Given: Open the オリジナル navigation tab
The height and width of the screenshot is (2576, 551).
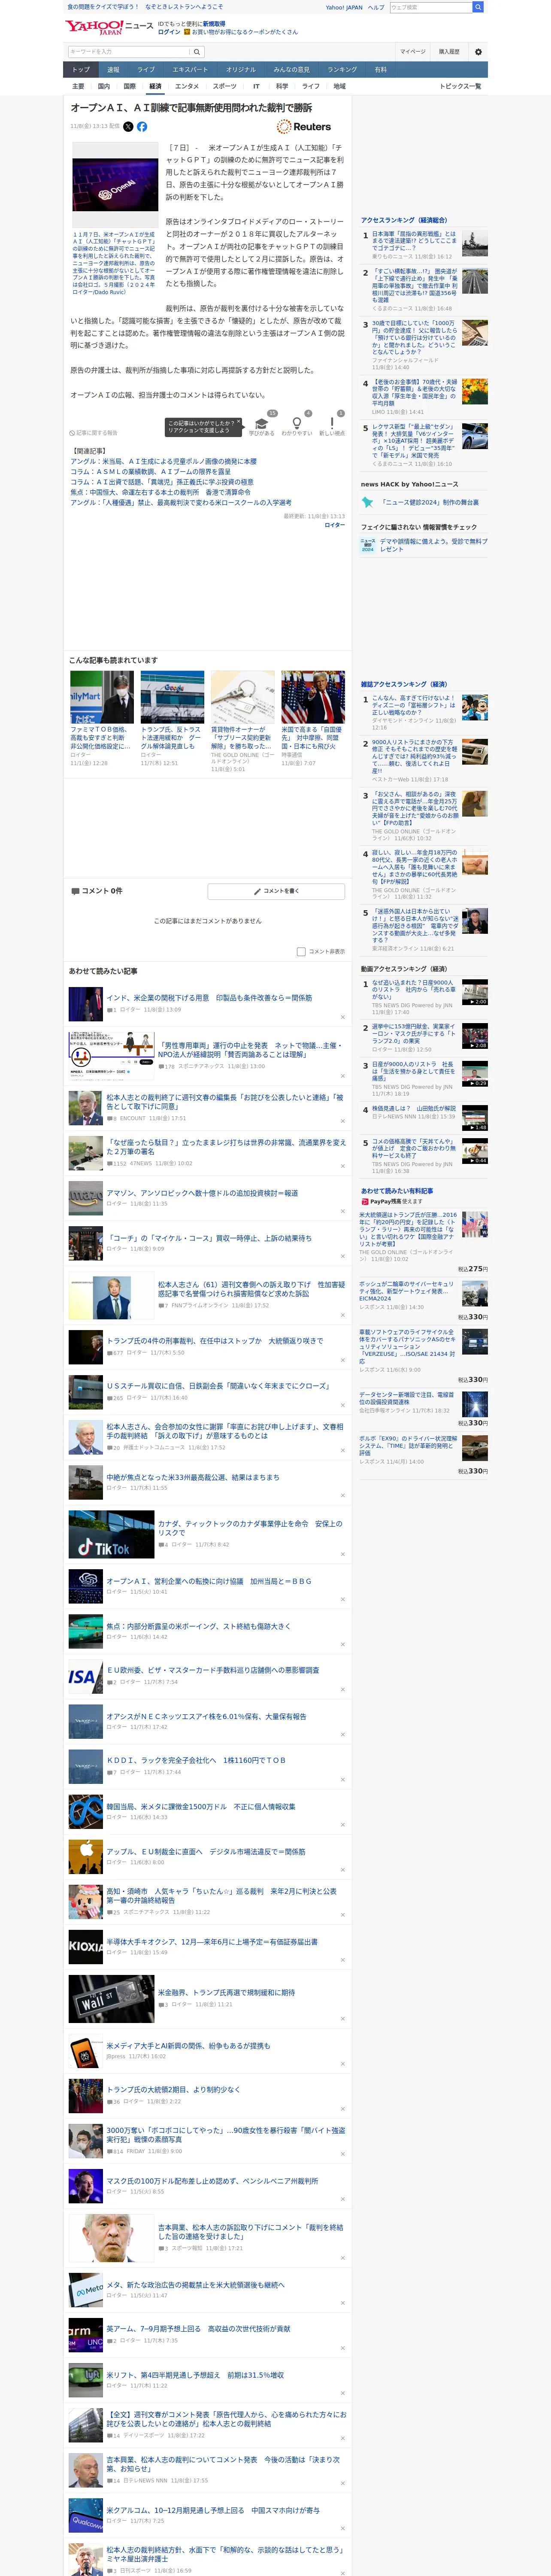Looking at the screenshot, I should [241, 70].
